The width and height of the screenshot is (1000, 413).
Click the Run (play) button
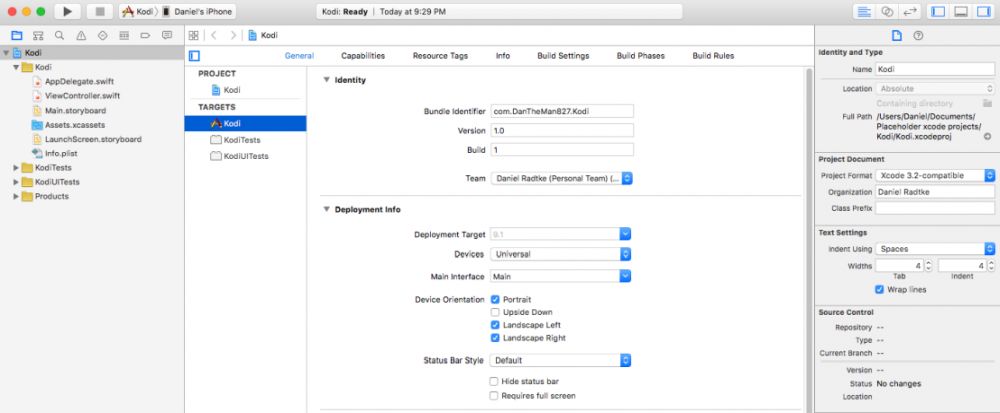[67, 11]
